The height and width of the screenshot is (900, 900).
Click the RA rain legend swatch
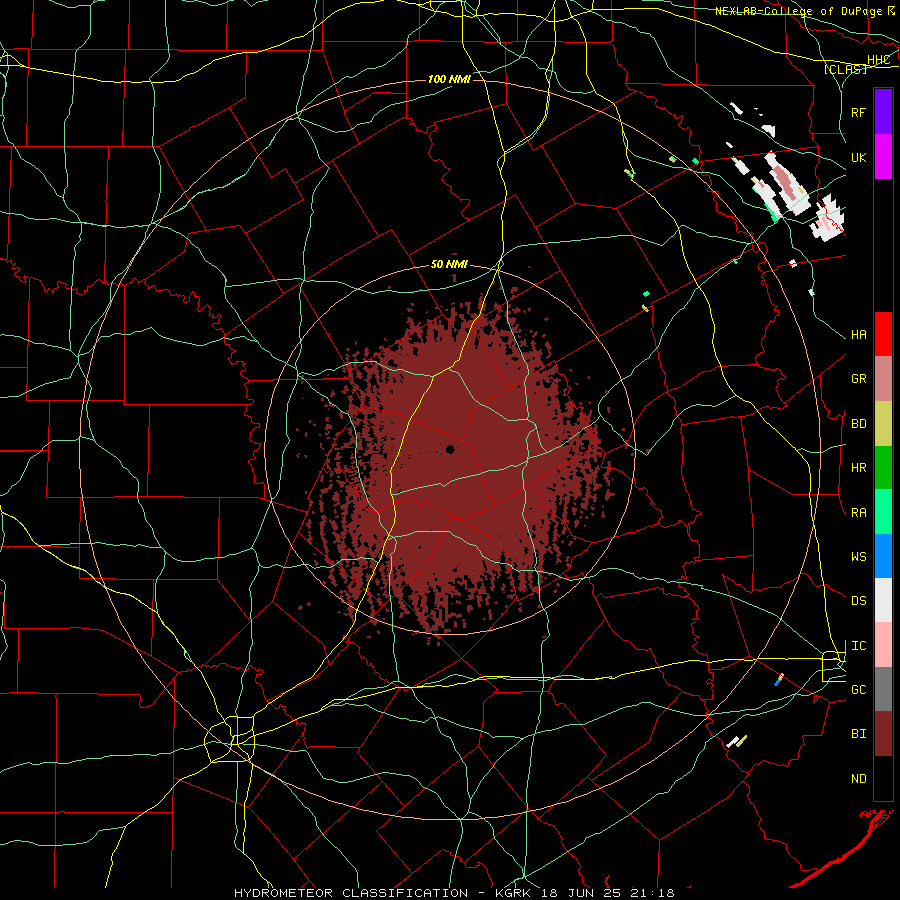pos(883,512)
